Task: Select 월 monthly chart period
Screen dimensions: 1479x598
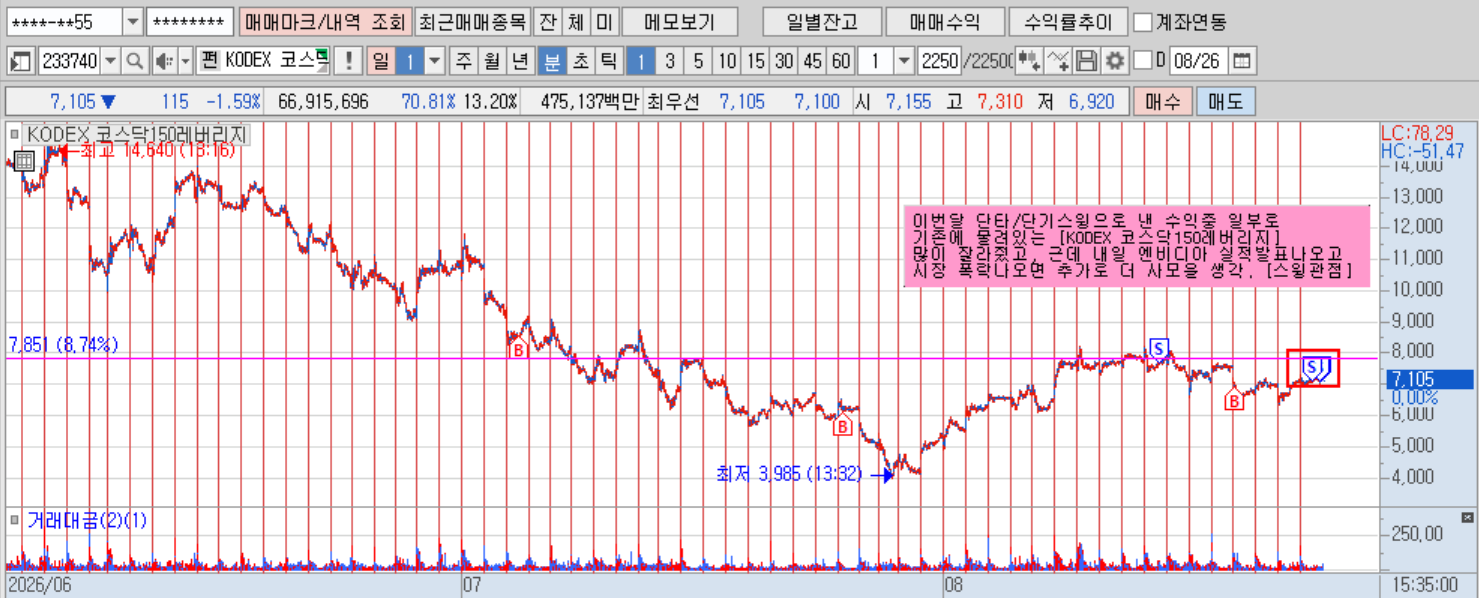Action: pos(492,62)
